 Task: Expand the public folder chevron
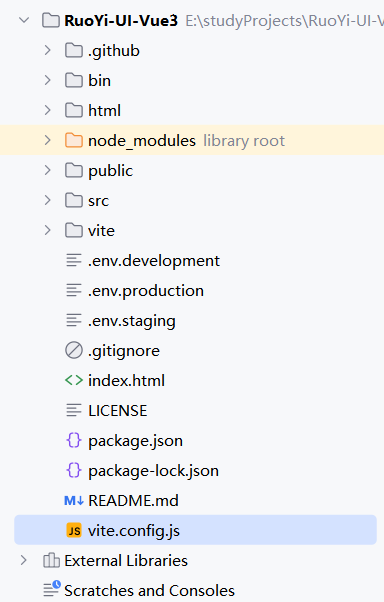pos(47,170)
